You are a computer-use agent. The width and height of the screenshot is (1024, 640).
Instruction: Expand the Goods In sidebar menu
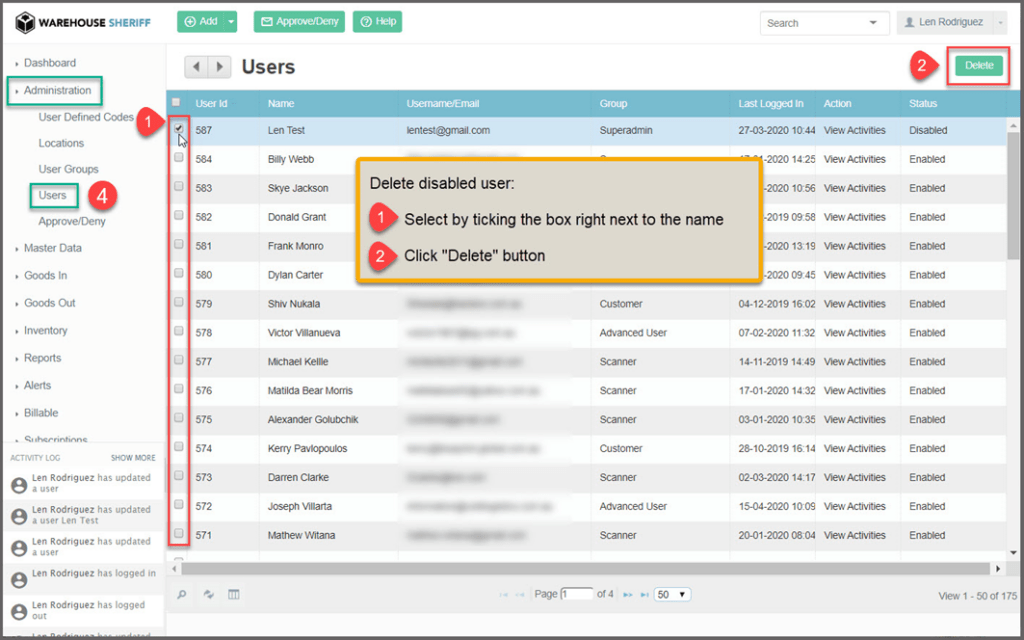45,275
